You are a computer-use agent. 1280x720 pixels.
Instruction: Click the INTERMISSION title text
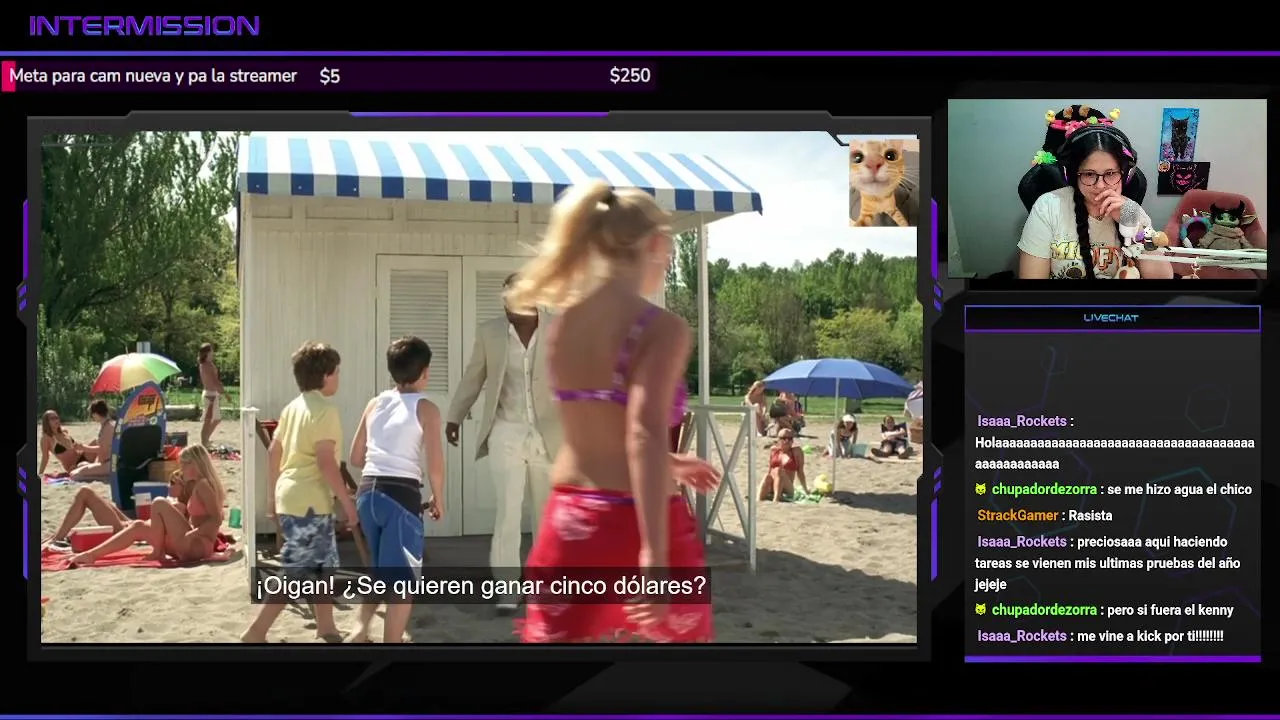[x=144, y=26]
